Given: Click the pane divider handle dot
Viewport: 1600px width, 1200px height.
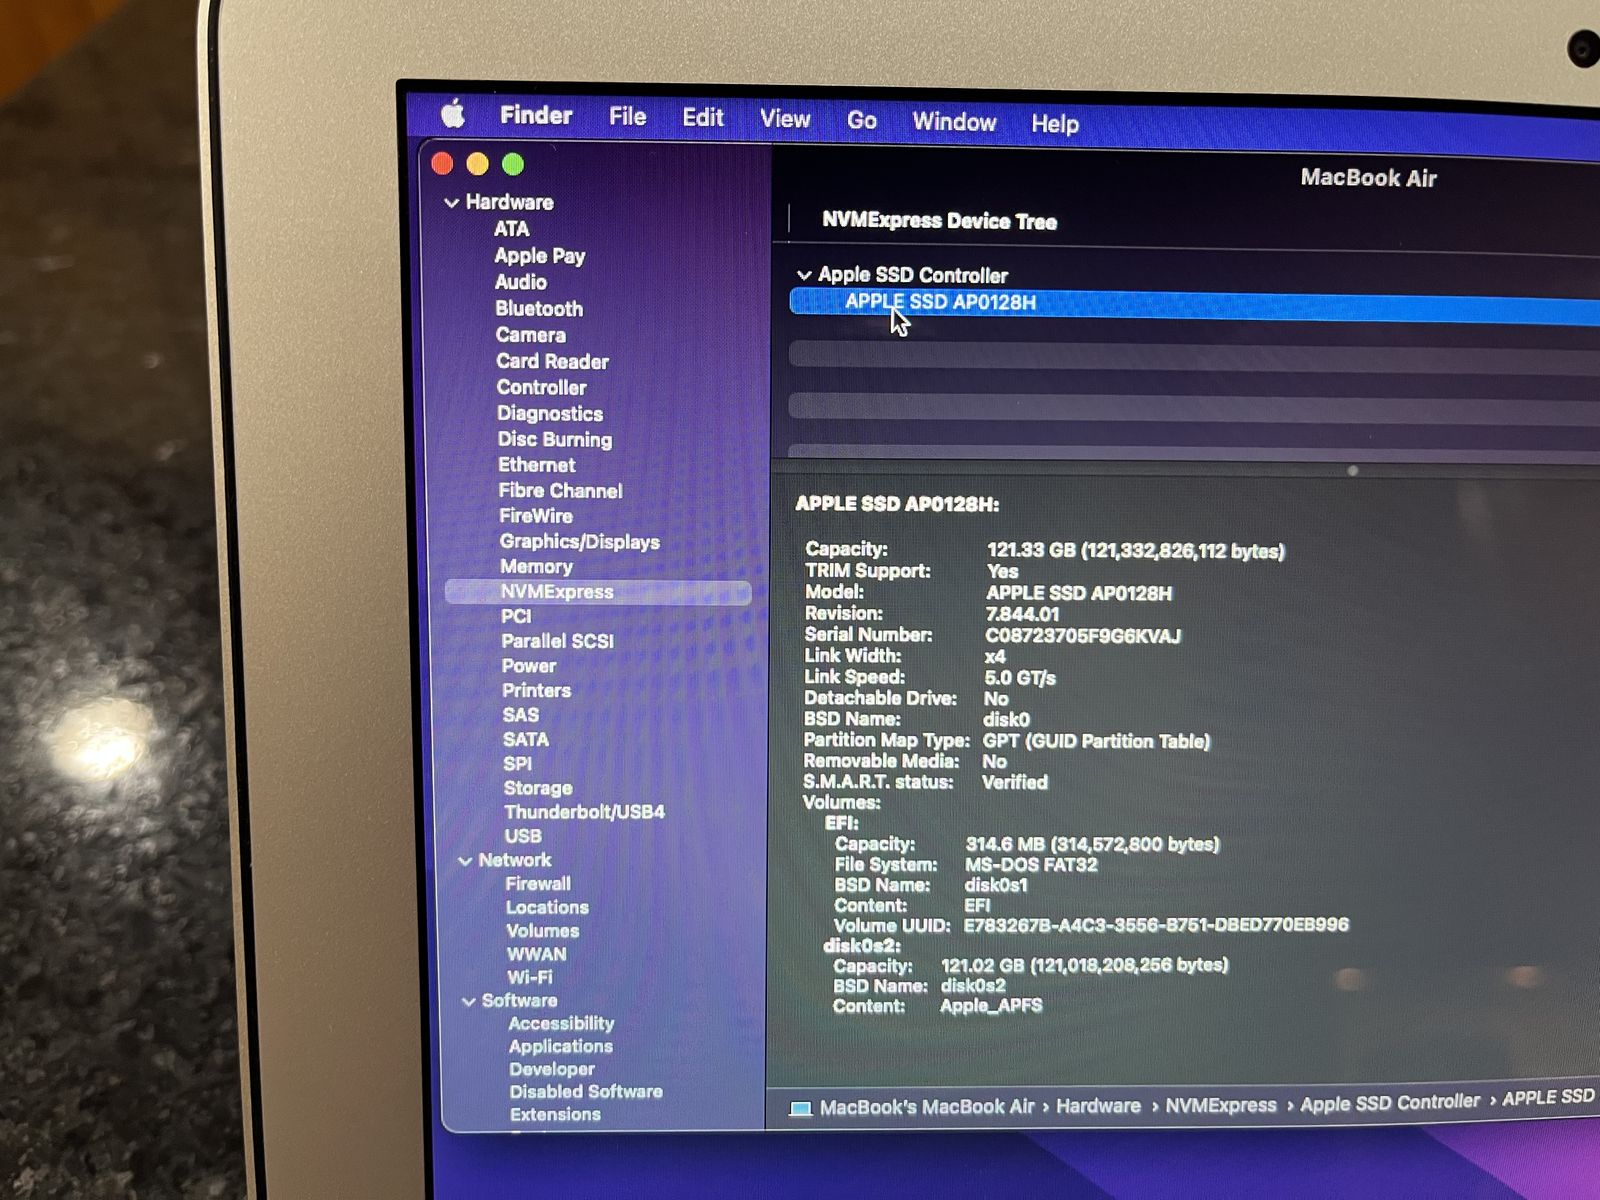Looking at the screenshot, I should pos(1352,470).
